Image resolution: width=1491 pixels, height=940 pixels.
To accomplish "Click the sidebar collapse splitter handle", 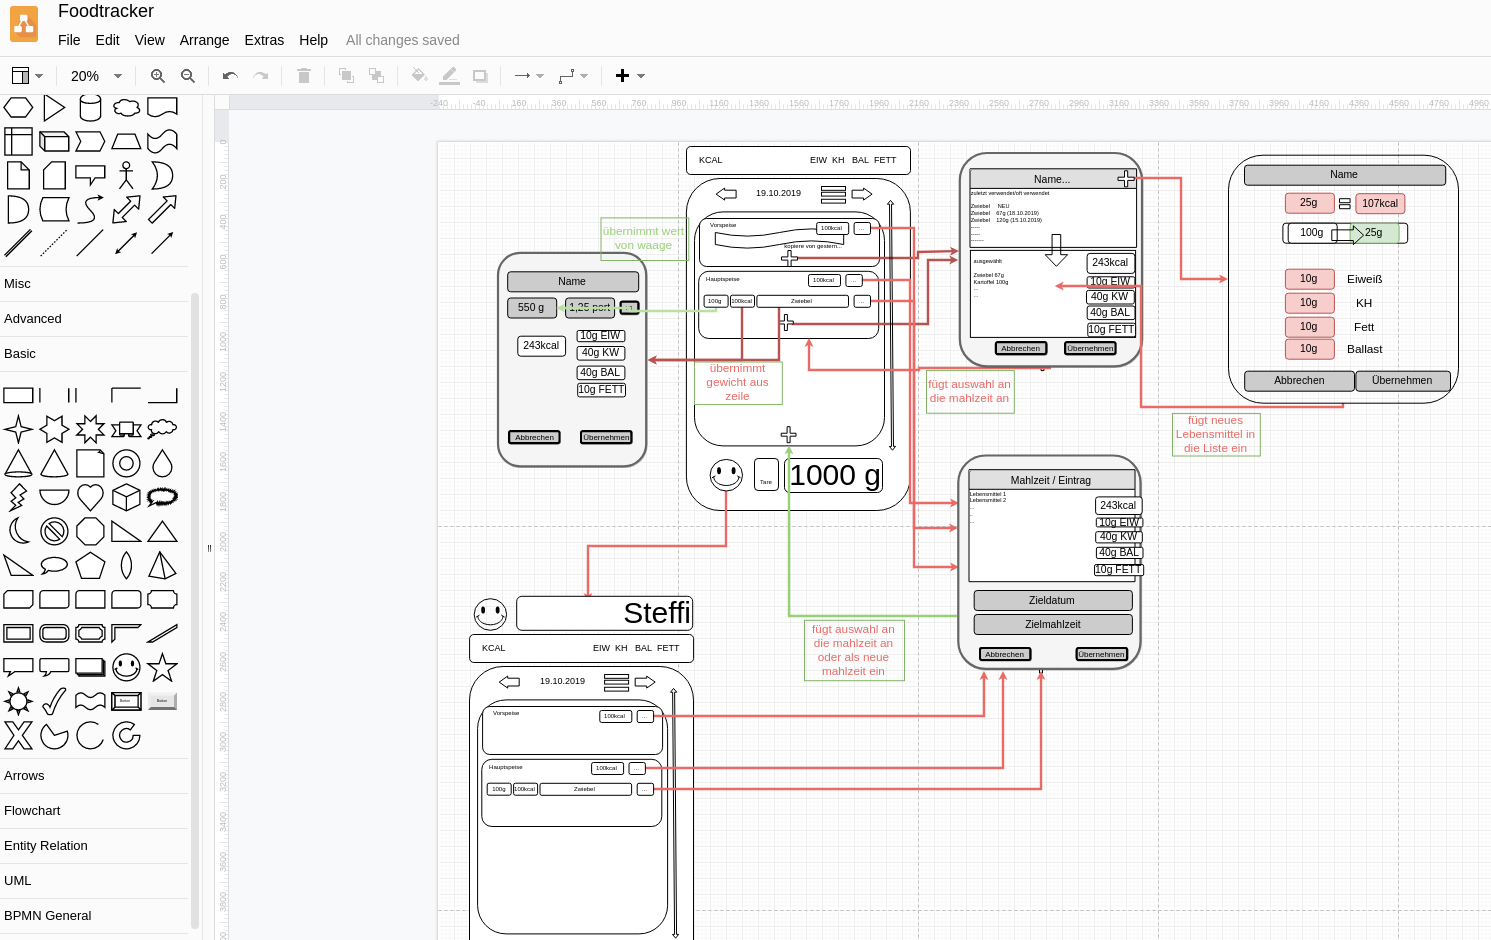I will coord(209,548).
